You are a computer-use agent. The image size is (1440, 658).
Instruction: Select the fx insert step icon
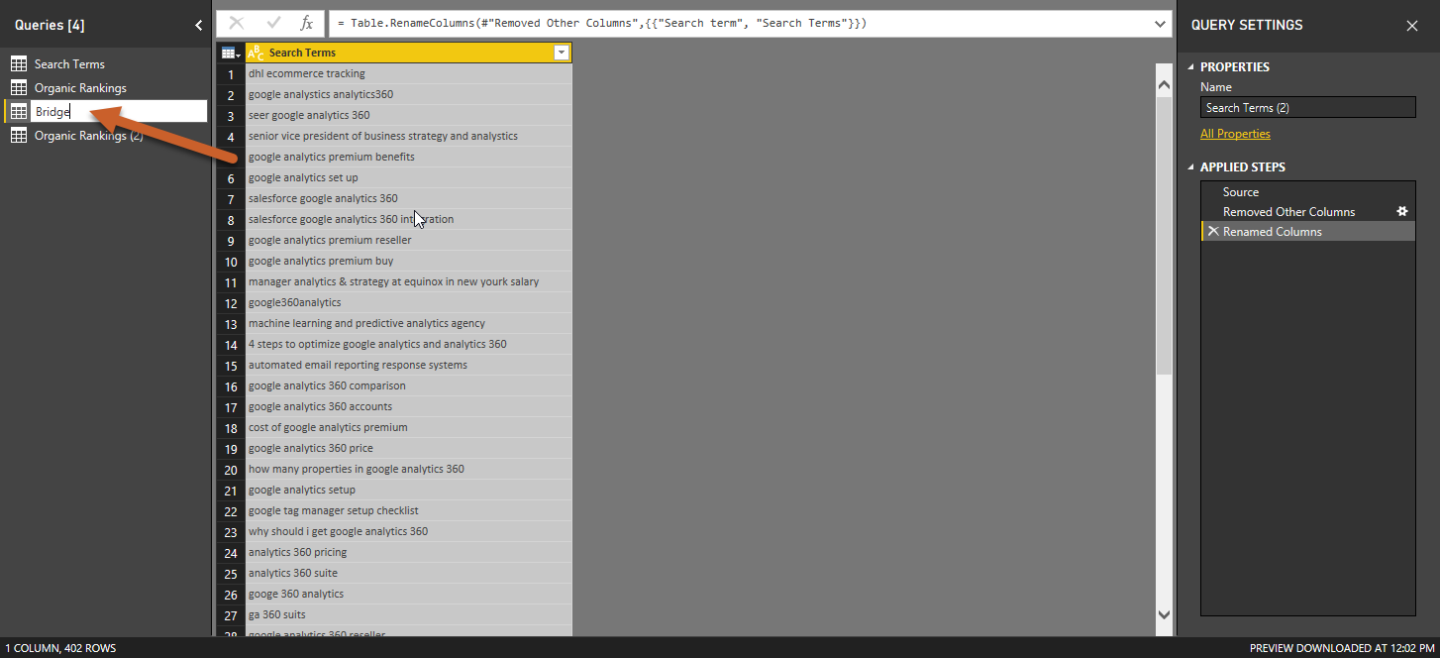(306, 23)
